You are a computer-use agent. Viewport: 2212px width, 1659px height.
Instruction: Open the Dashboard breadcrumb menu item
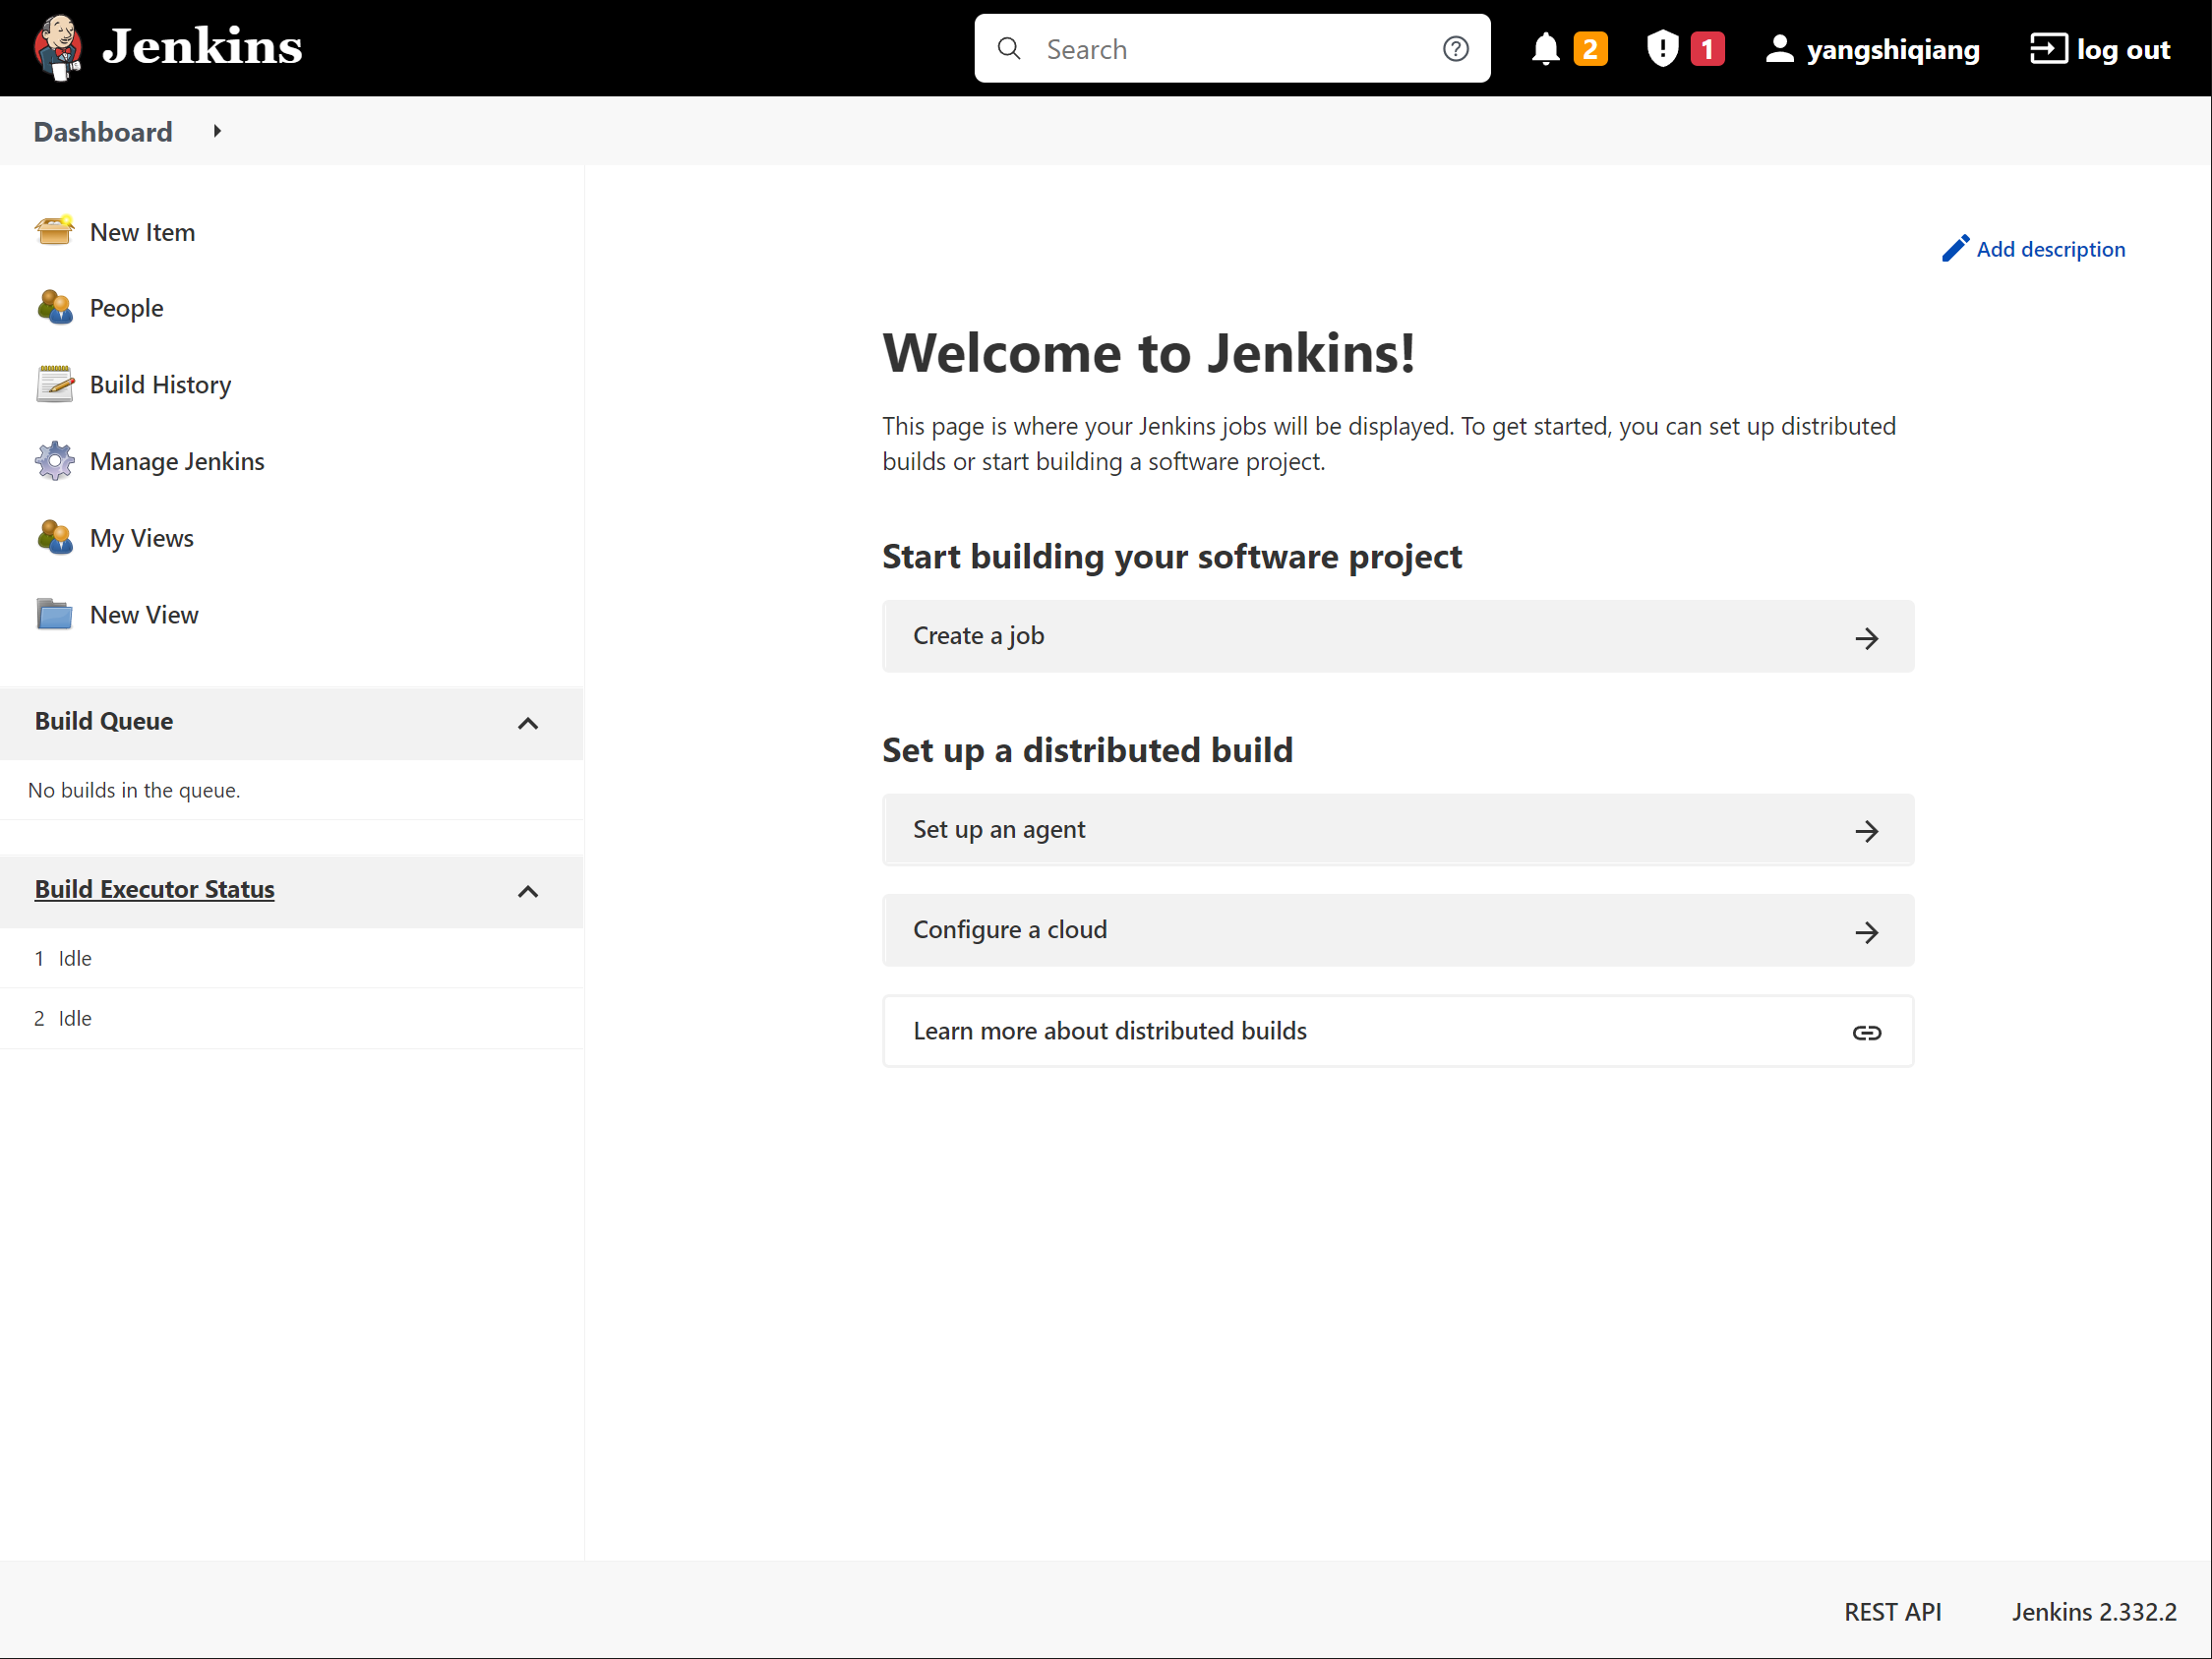click(x=103, y=131)
